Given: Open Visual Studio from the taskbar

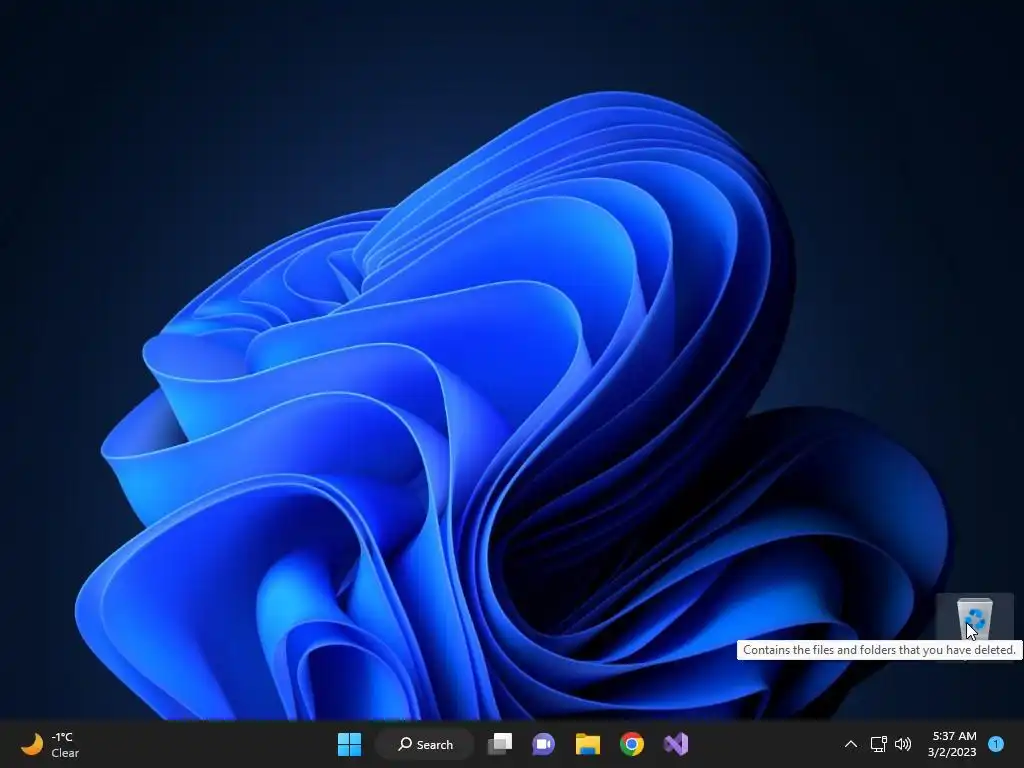Looking at the screenshot, I should point(676,744).
